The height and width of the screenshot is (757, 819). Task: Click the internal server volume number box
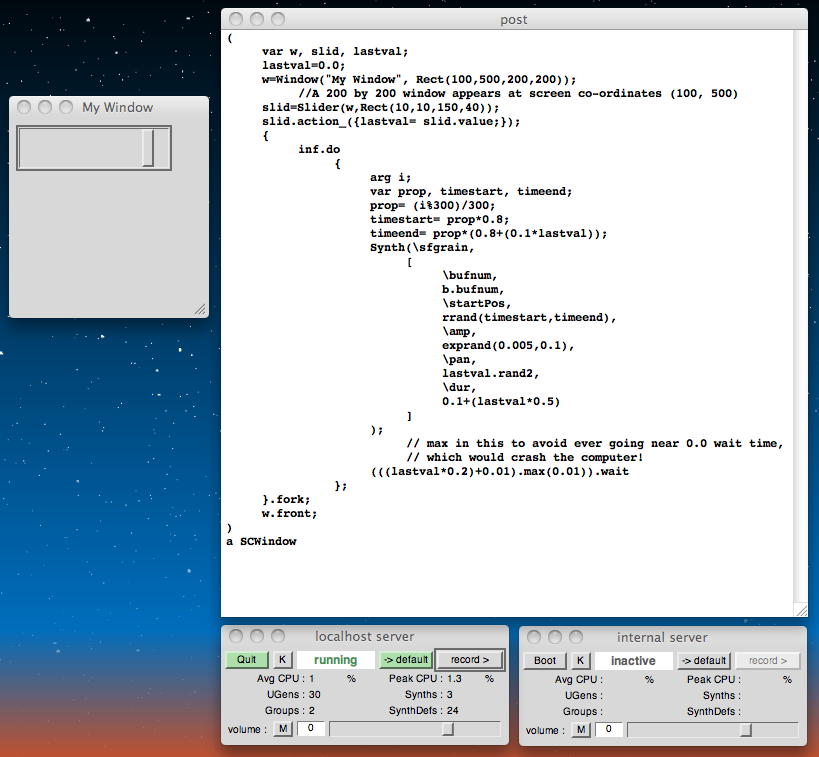(608, 730)
